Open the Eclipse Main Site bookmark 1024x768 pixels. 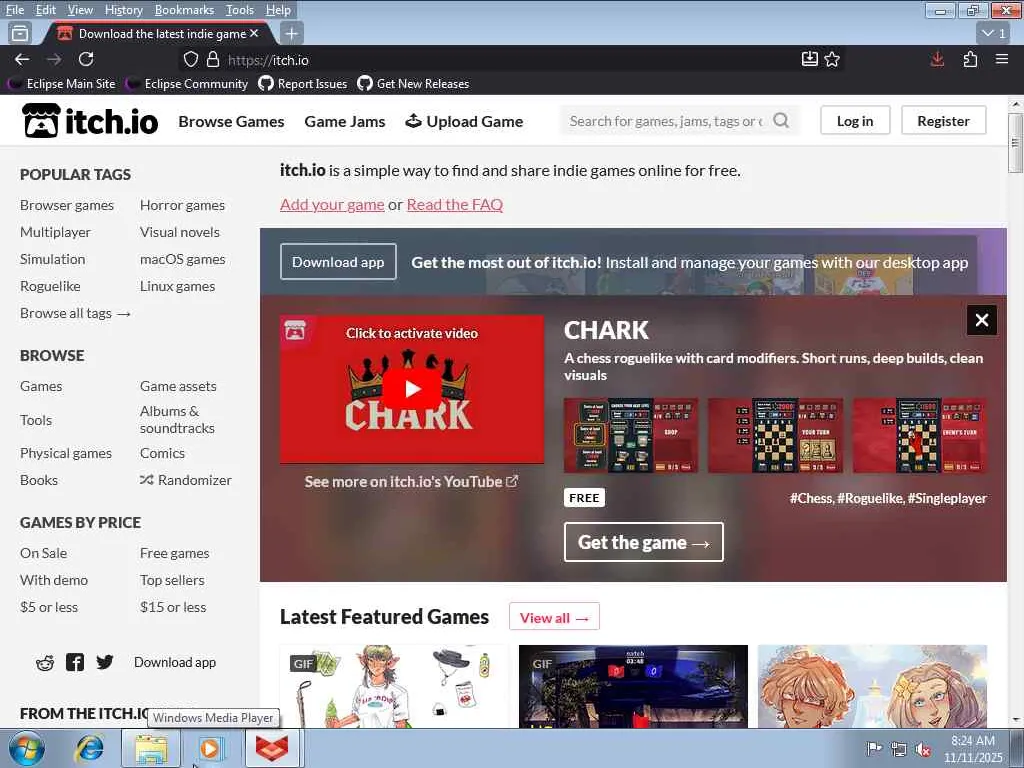61,84
